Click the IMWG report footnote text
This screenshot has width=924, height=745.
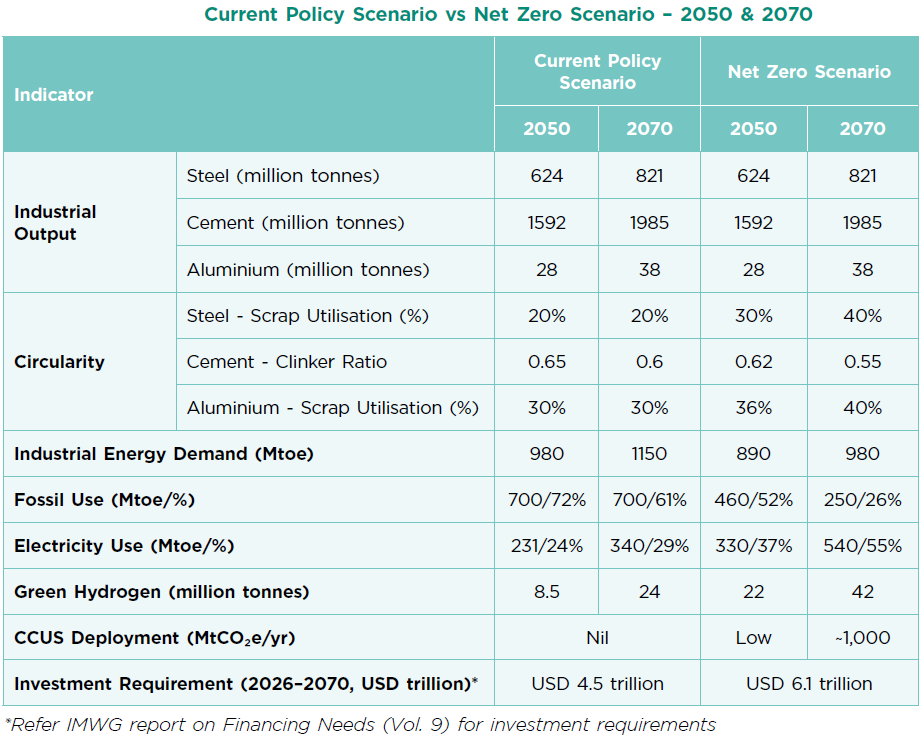coord(360,725)
